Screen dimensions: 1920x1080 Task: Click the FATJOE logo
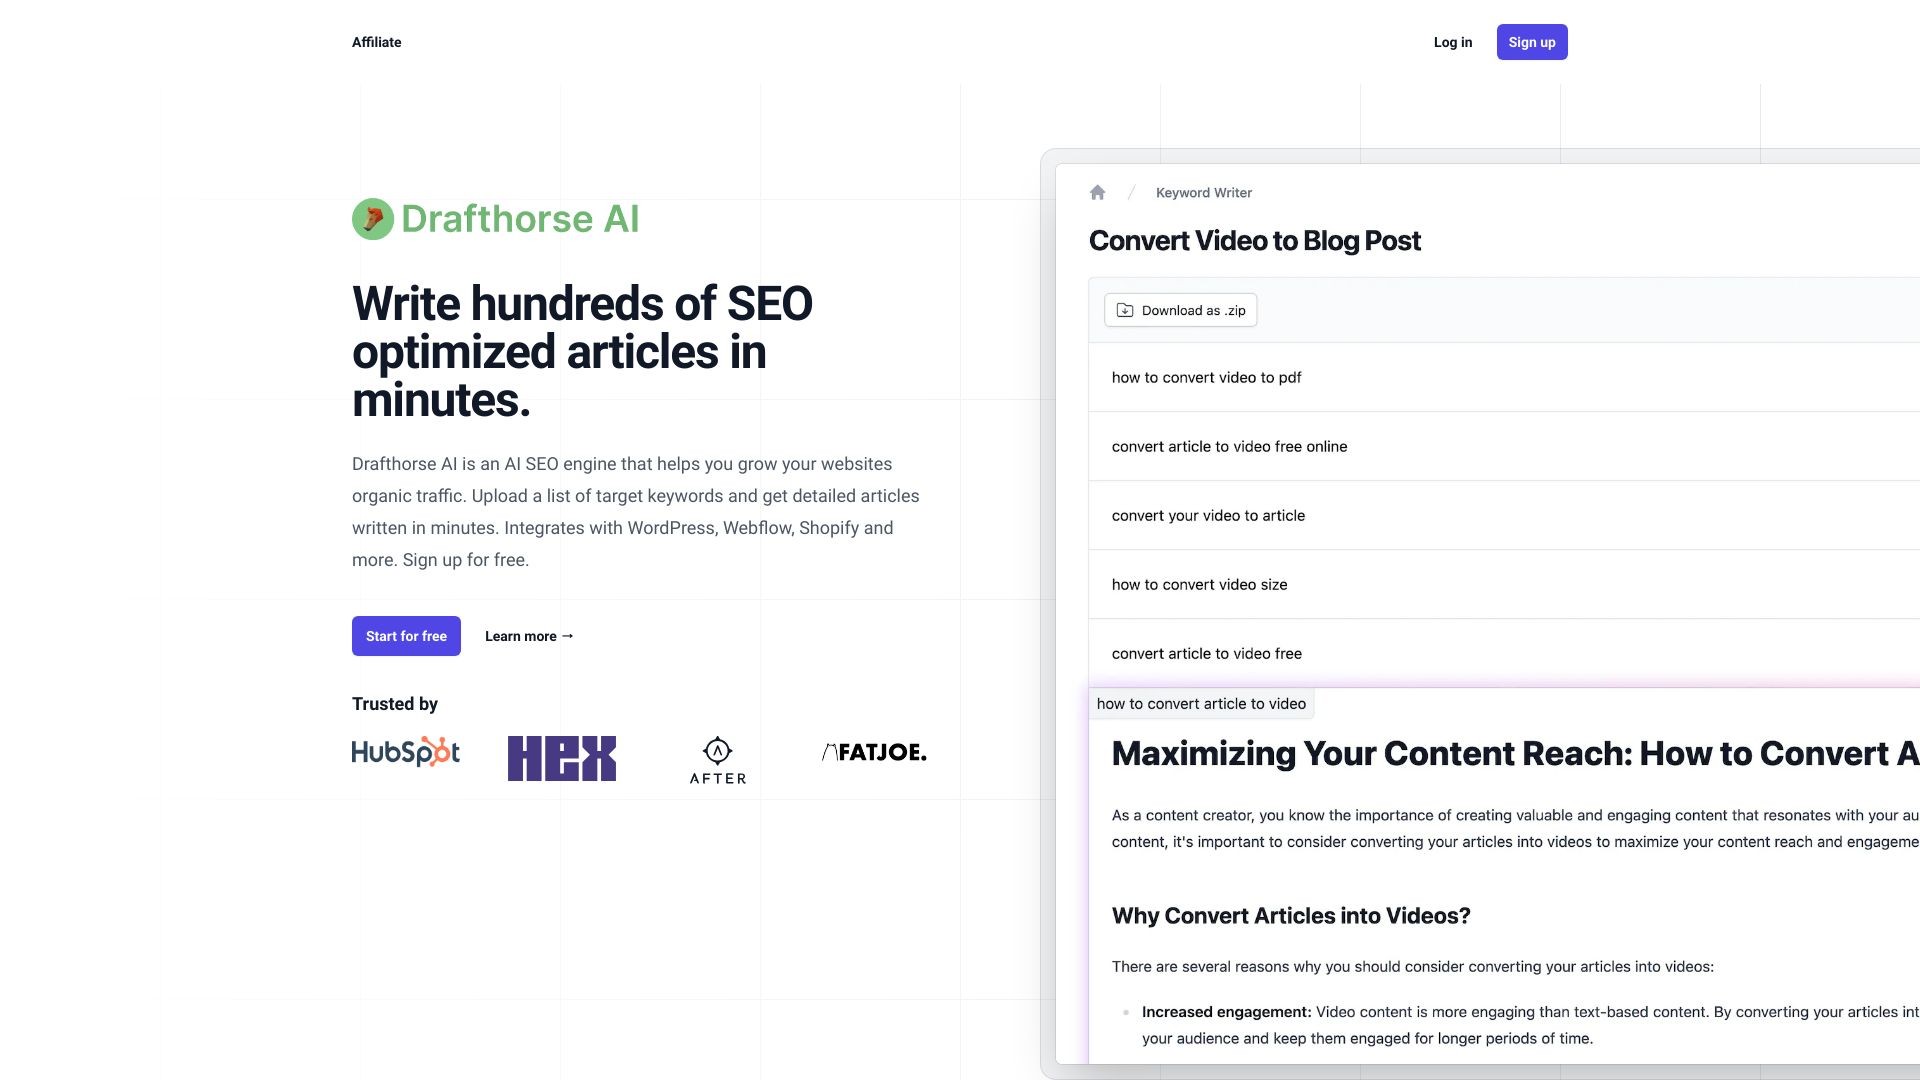[x=874, y=752]
